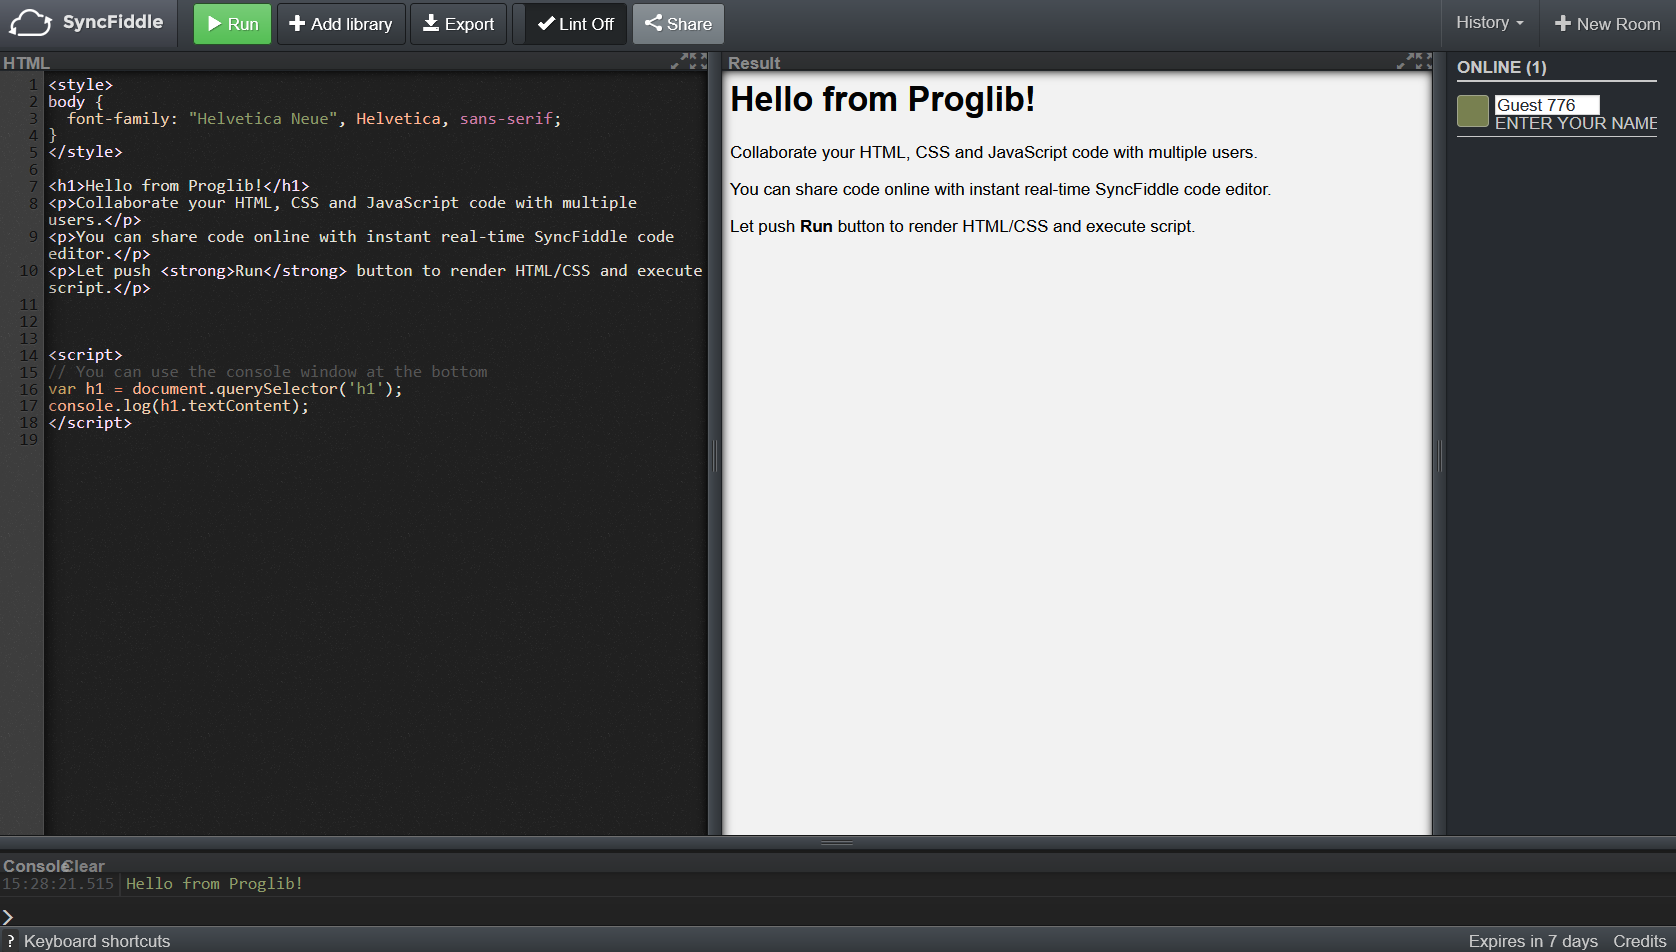This screenshot has height=952, width=1676.
Task: Click the 'Collaborate your HTML' paragraph in Result
Action: click(x=994, y=152)
